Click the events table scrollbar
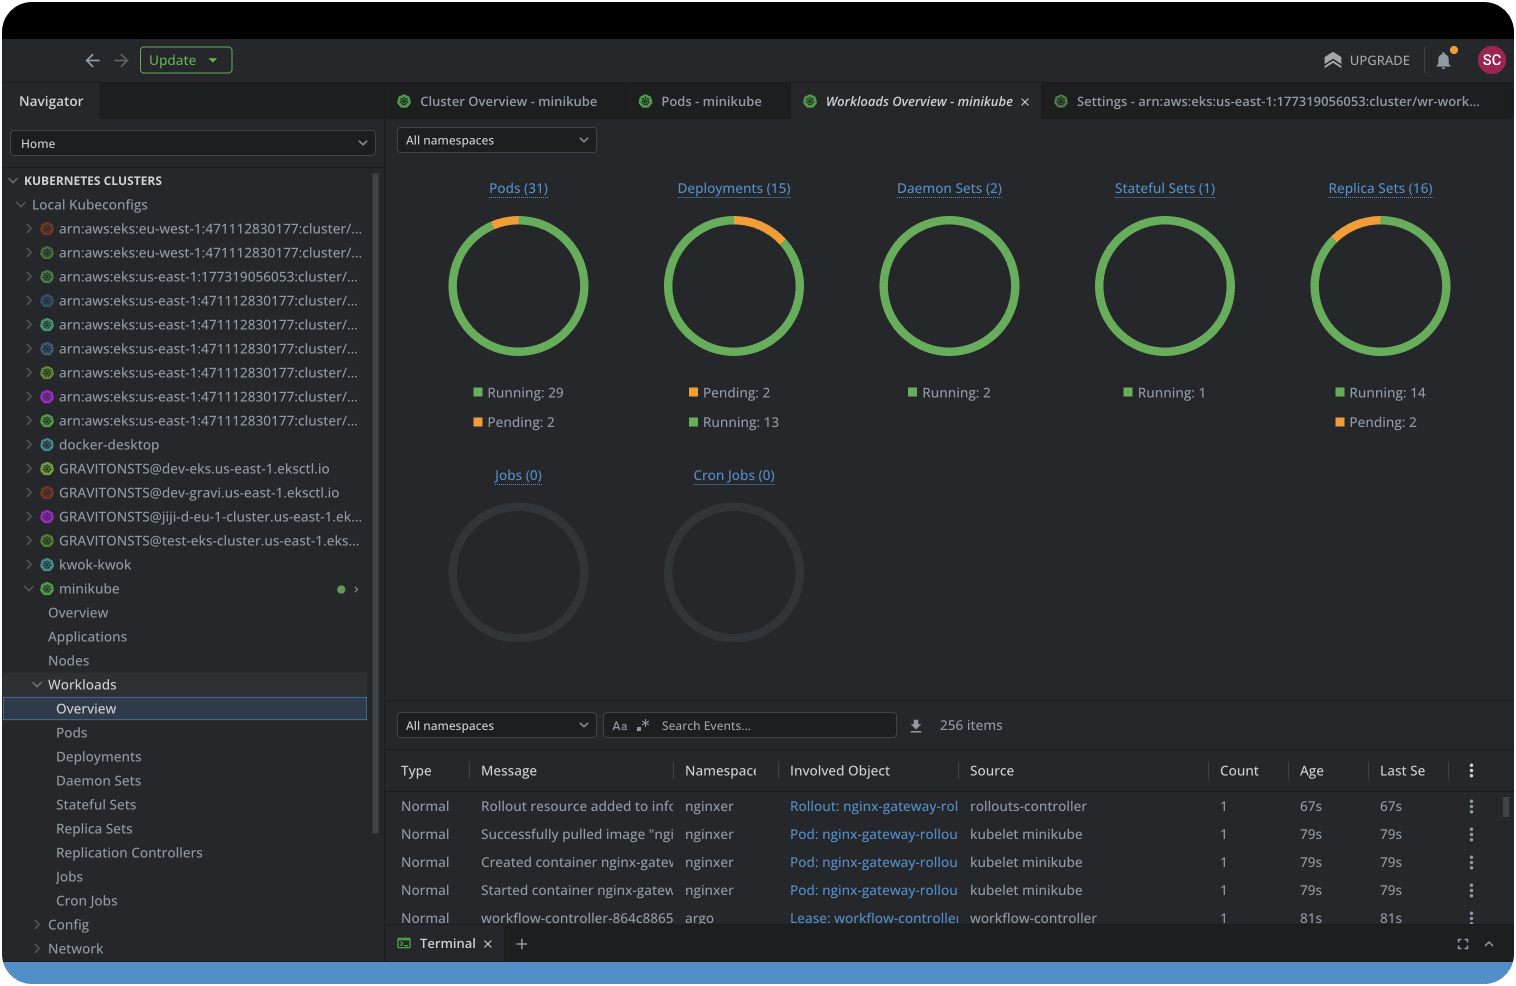 coord(1506,807)
